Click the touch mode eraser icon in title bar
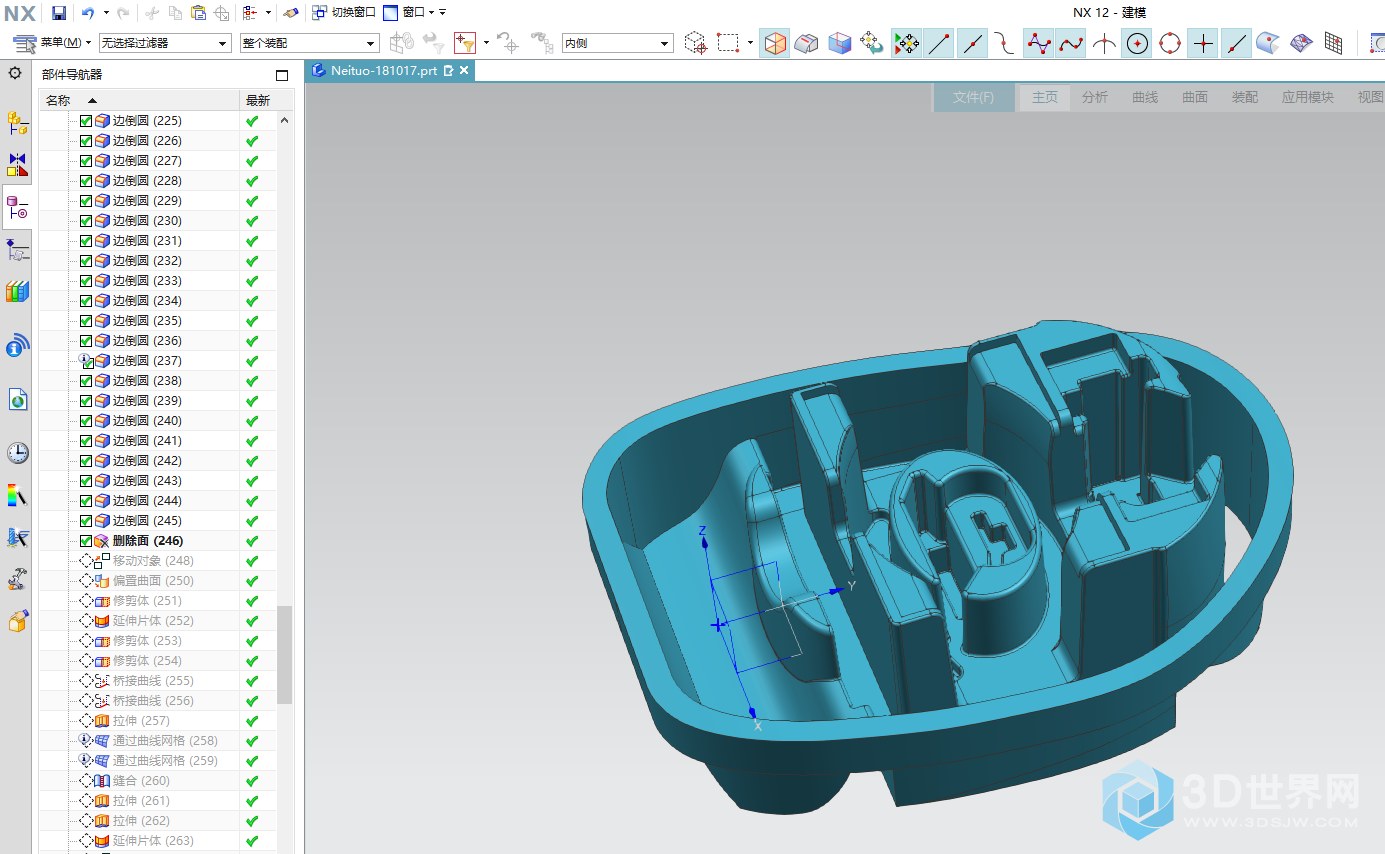1385x854 pixels. click(x=290, y=13)
